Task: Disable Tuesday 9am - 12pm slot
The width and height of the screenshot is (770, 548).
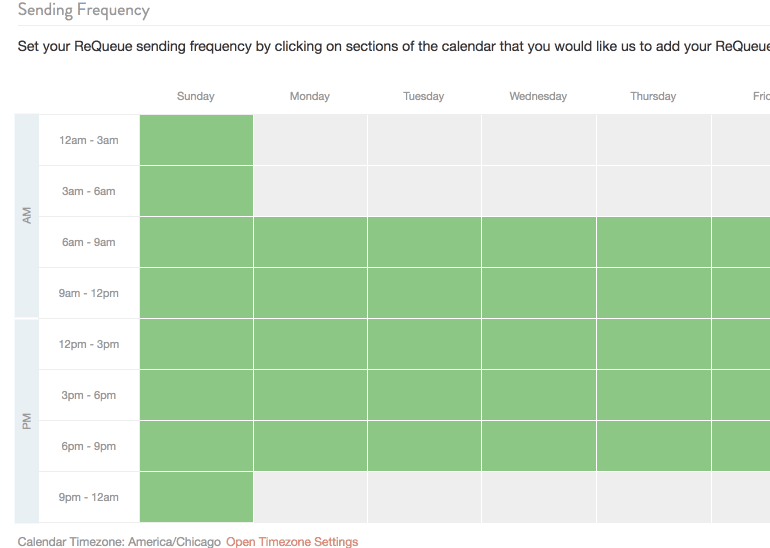Action: (x=424, y=293)
